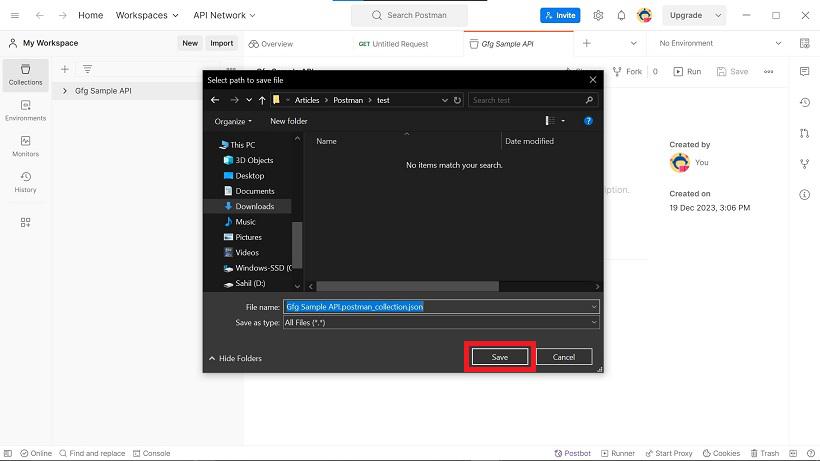Click the Save button in dialog

pos(500,357)
